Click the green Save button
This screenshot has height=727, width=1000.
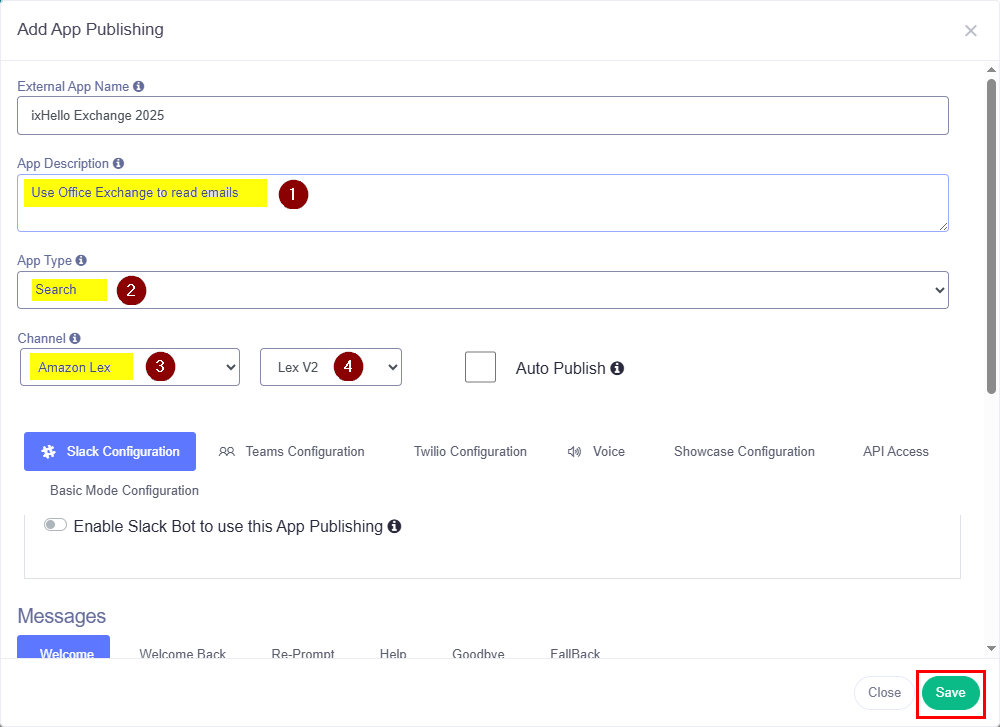click(950, 693)
